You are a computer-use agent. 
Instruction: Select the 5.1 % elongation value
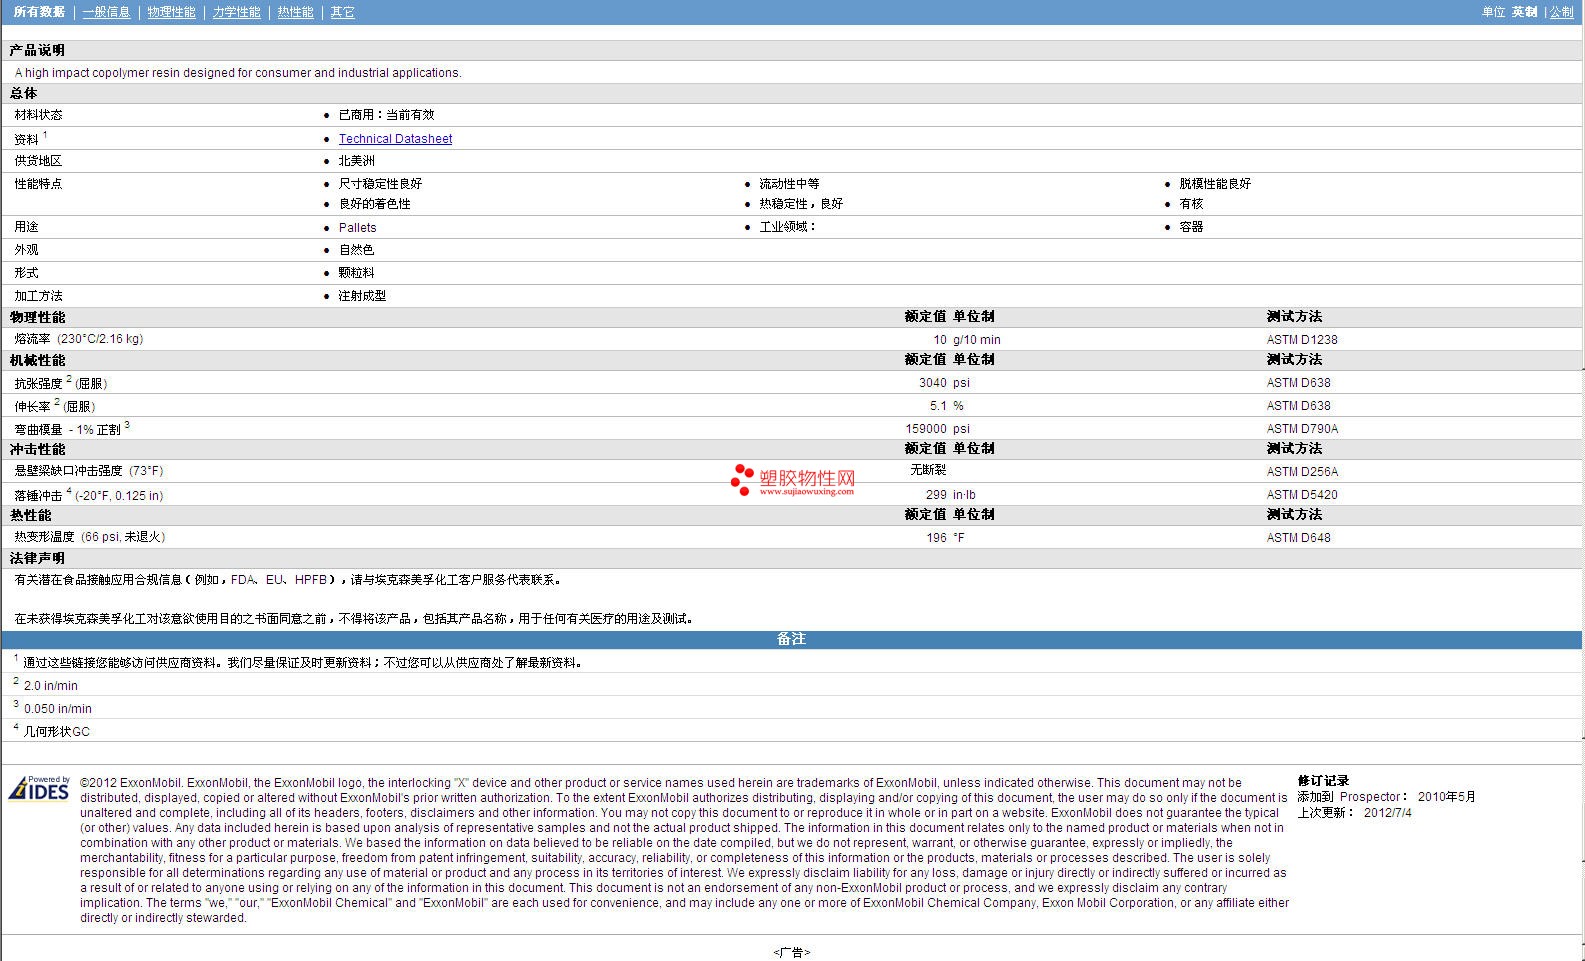point(946,406)
